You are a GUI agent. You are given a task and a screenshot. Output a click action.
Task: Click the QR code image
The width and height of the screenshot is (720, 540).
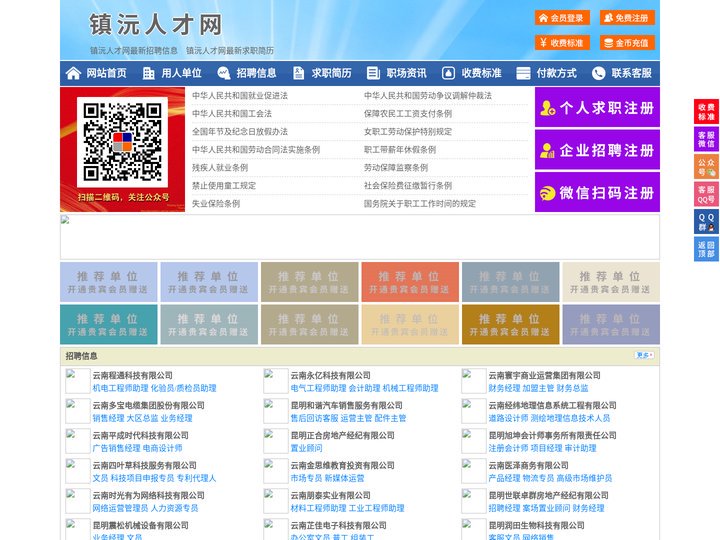[x=122, y=141]
